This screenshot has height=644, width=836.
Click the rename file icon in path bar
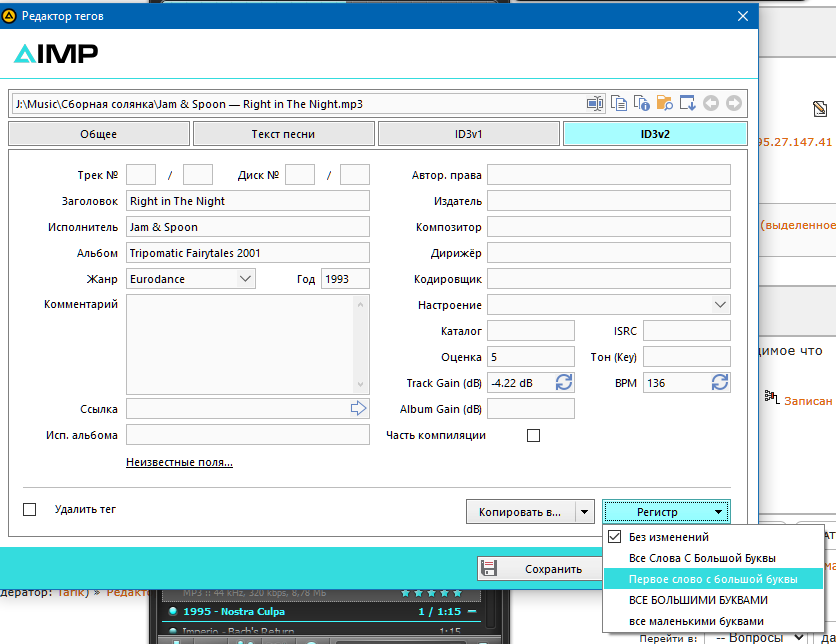click(594, 103)
